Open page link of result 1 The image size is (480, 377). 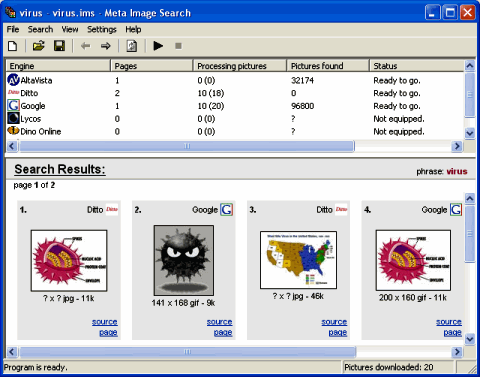pyautogui.click(x=108, y=332)
